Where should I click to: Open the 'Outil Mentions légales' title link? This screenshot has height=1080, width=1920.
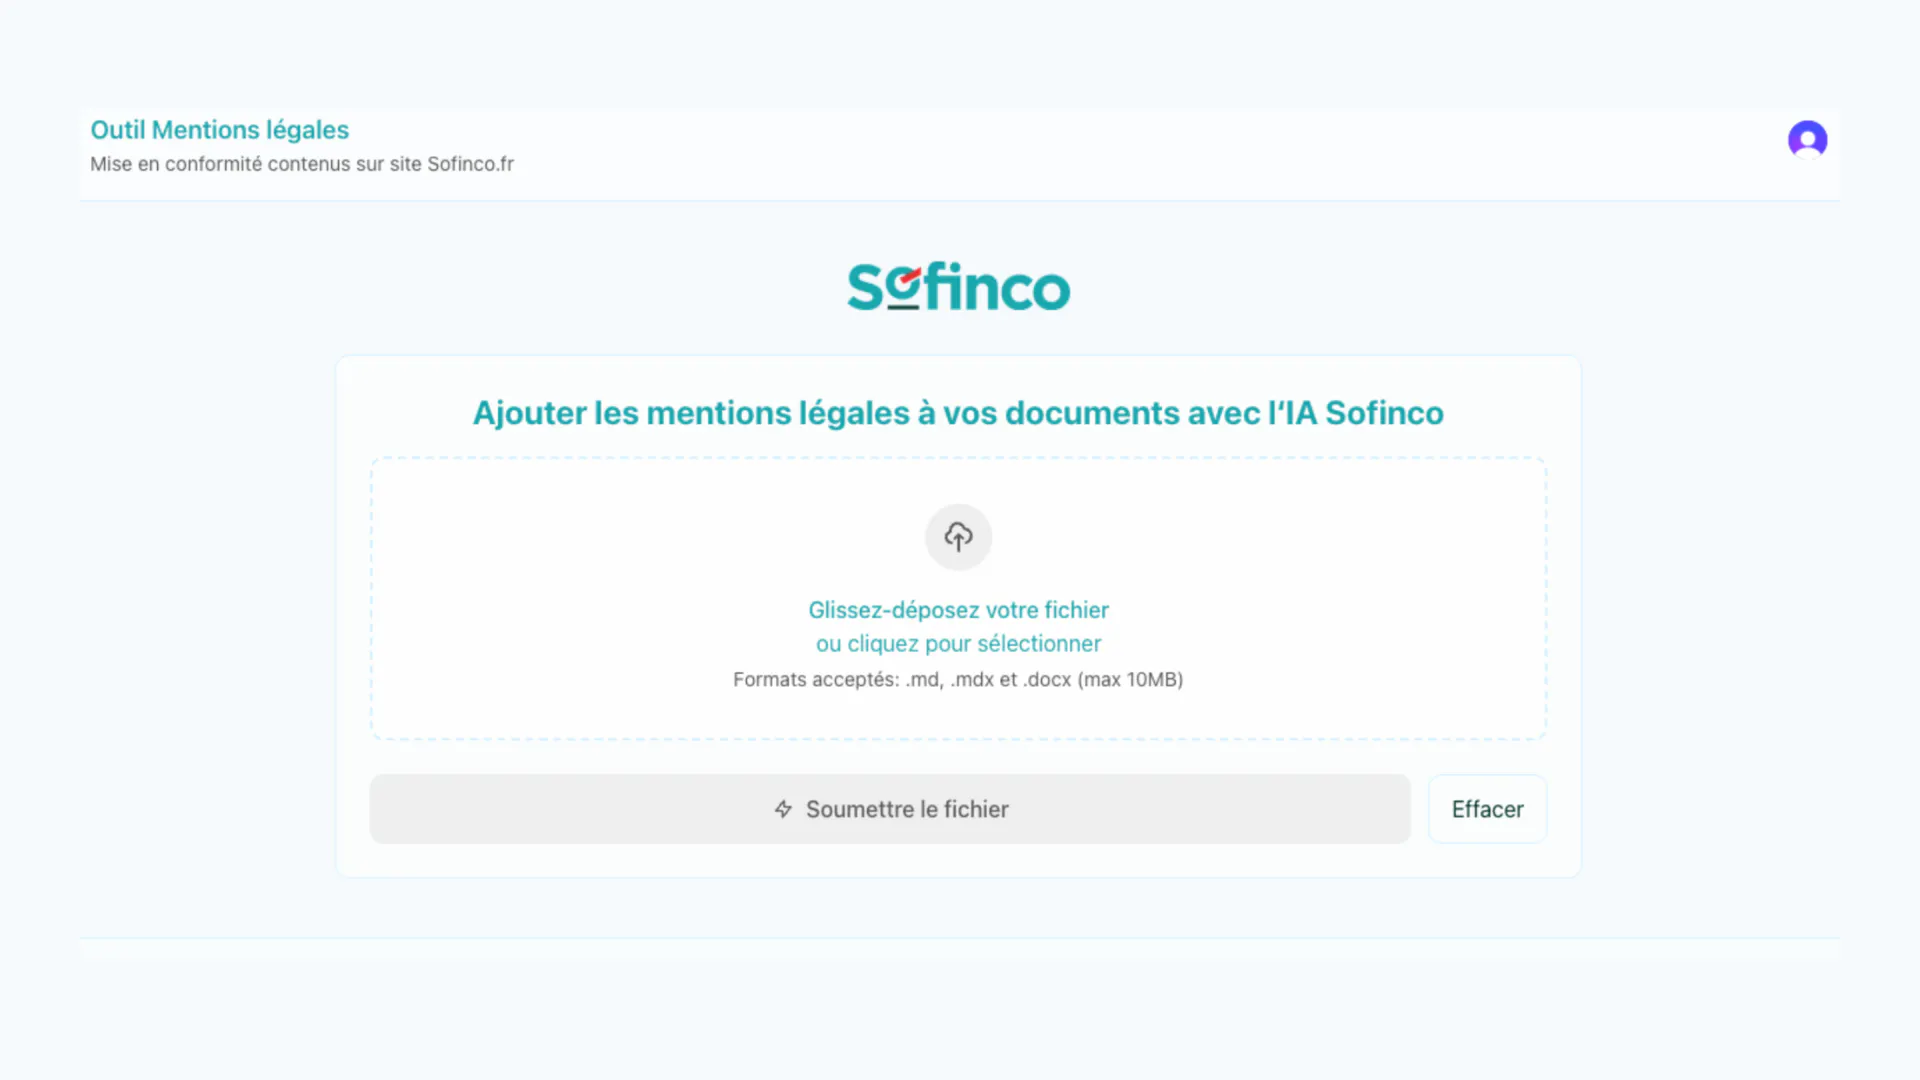[x=219, y=130]
